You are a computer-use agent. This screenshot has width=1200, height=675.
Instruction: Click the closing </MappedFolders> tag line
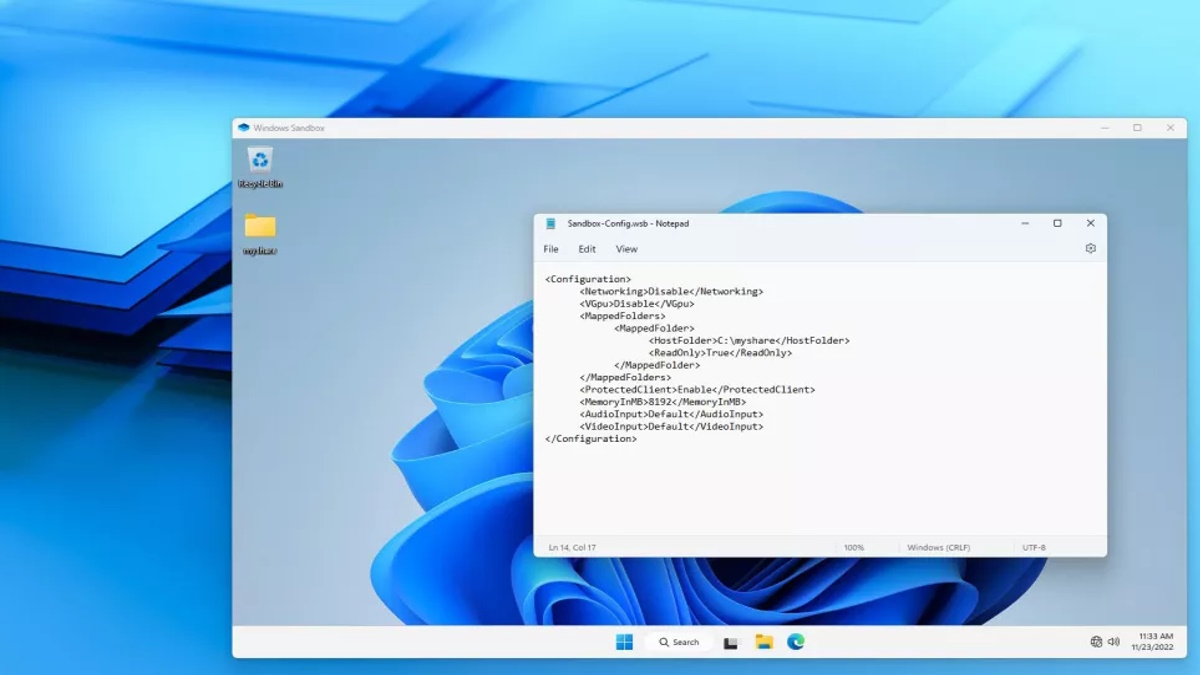(625, 378)
